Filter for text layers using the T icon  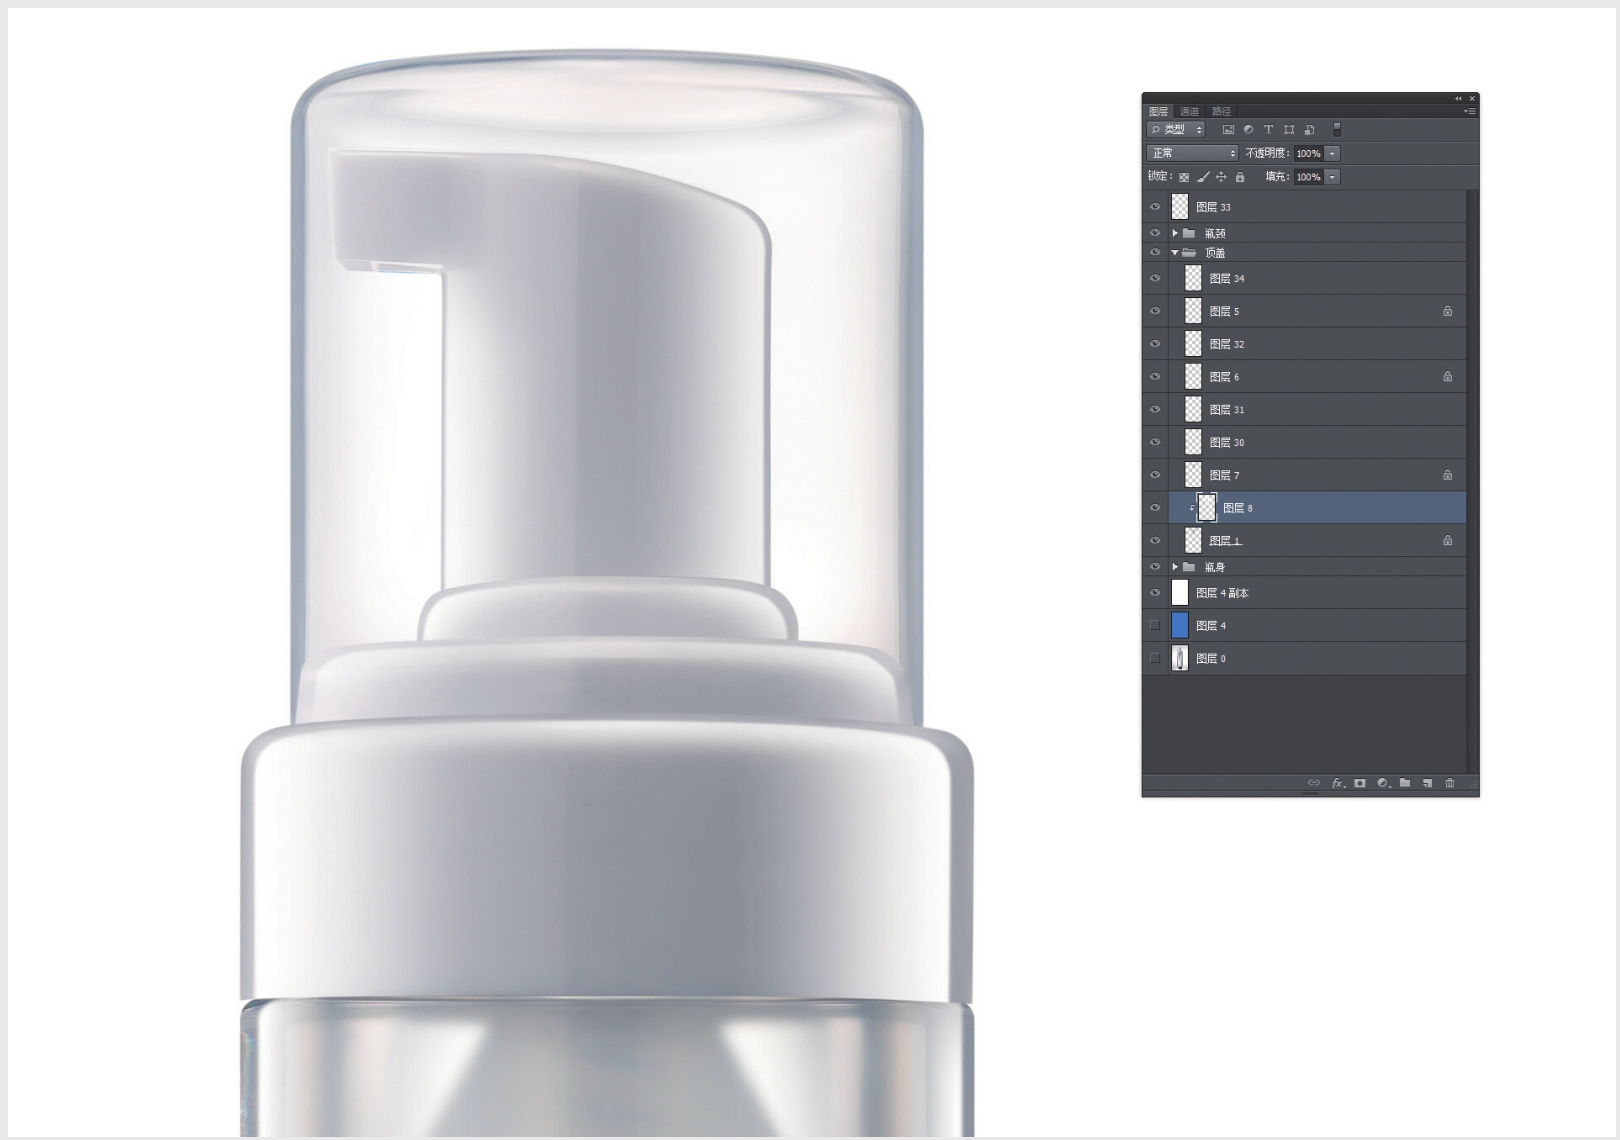click(x=1268, y=130)
